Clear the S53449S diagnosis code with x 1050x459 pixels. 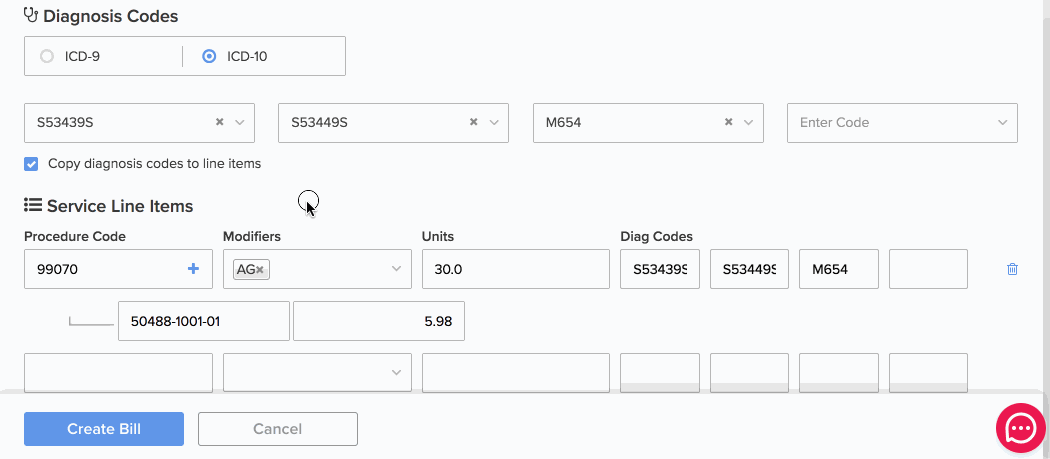coord(473,122)
